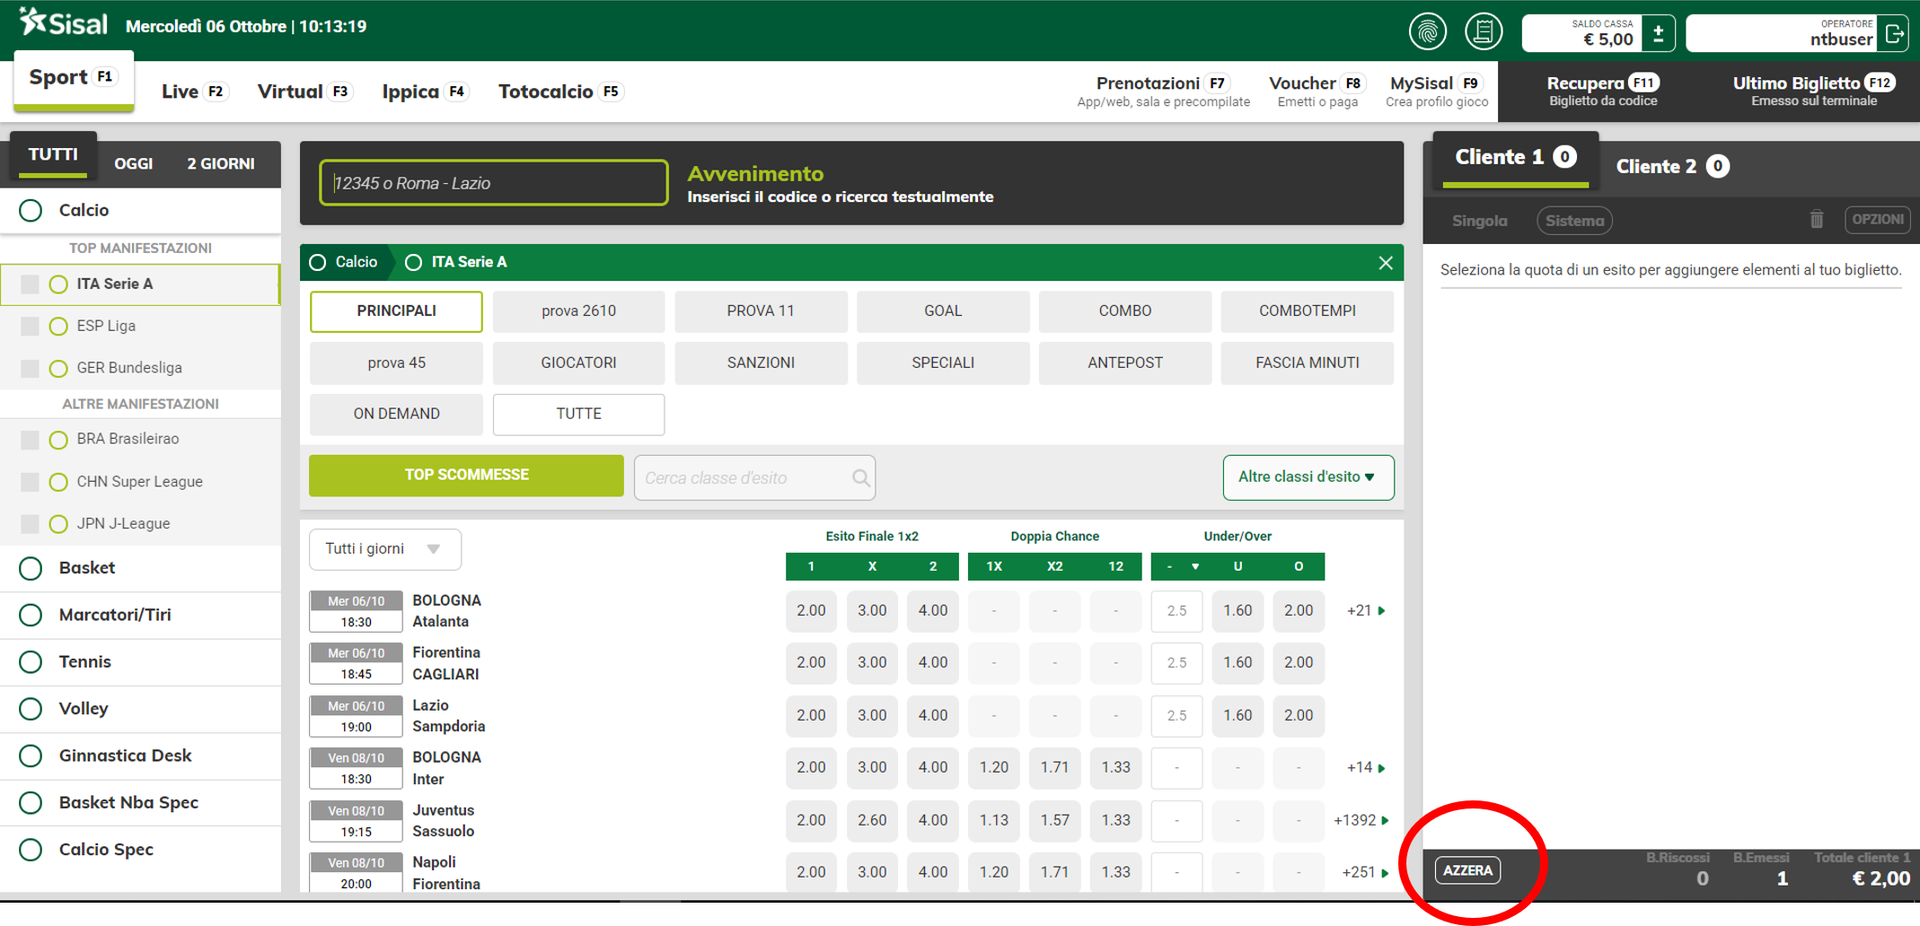Viewport: 1920px width, 926px height.
Task: Select the Tennis sport radio
Action: click(31, 662)
